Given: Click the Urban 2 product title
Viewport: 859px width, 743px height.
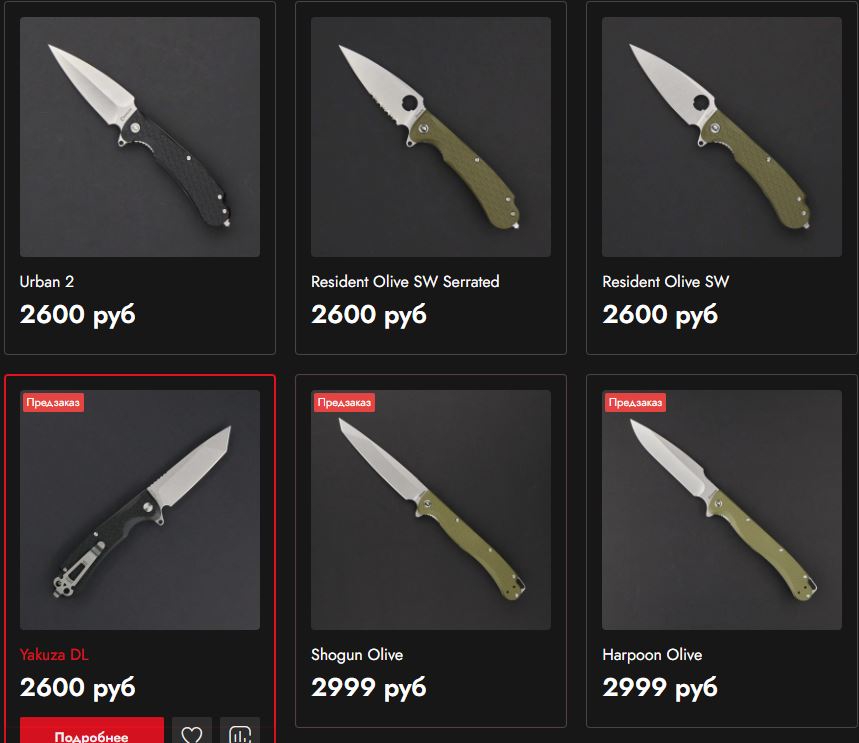Looking at the screenshot, I should coord(47,282).
